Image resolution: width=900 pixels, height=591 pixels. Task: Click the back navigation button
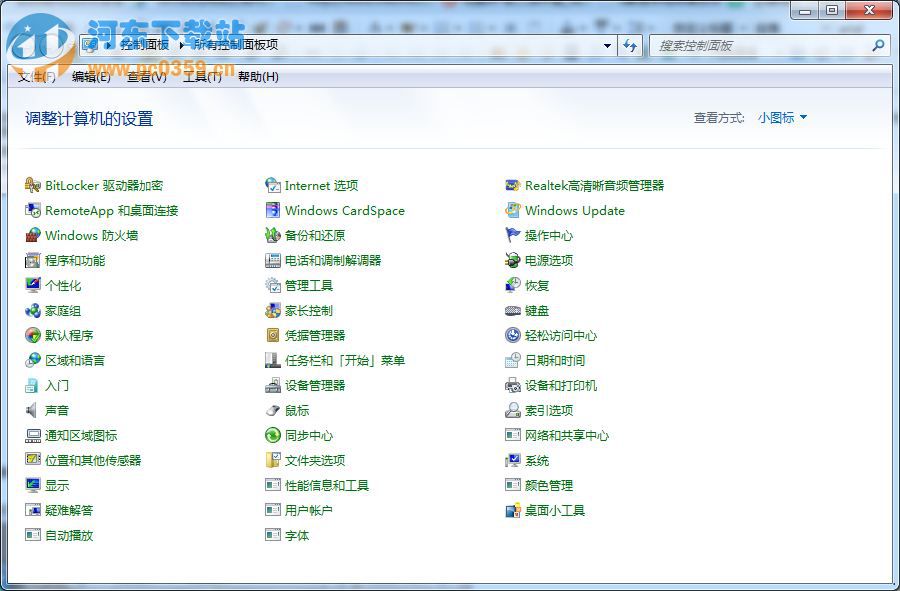[x=25, y=45]
